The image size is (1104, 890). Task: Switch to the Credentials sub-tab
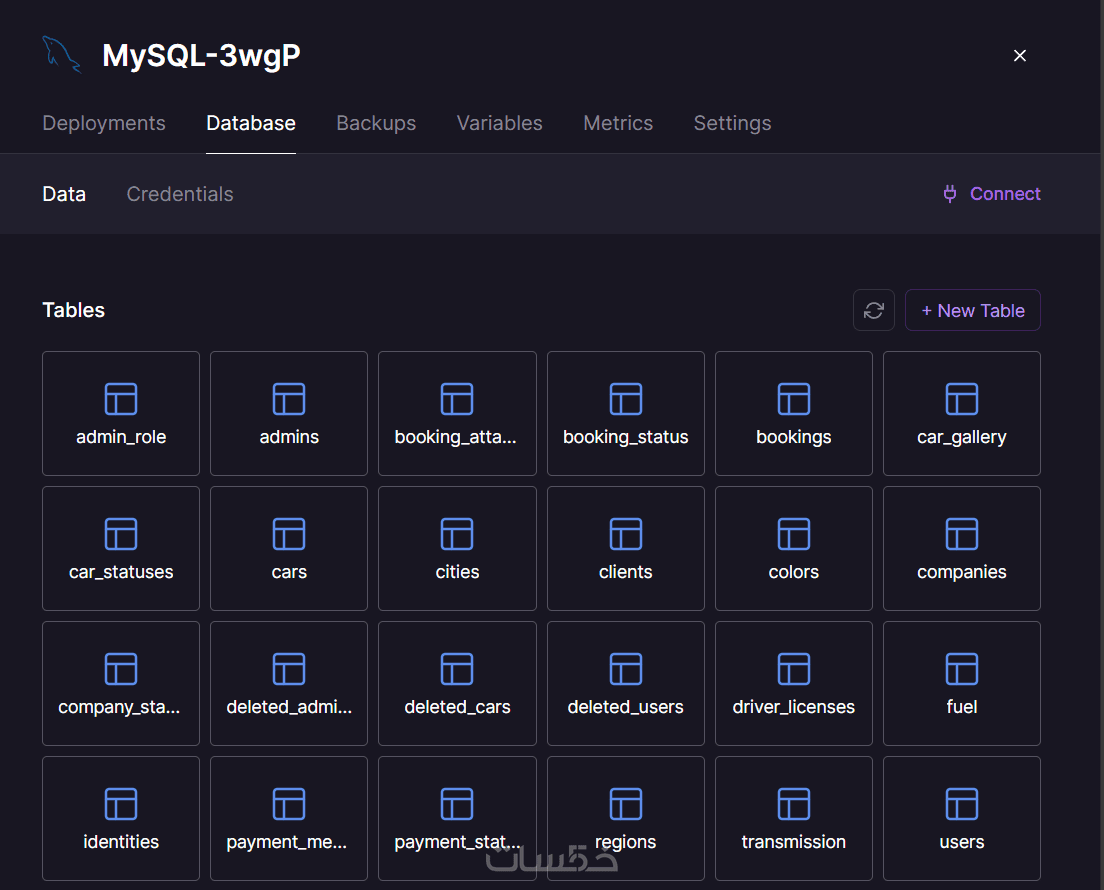pos(180,194)
